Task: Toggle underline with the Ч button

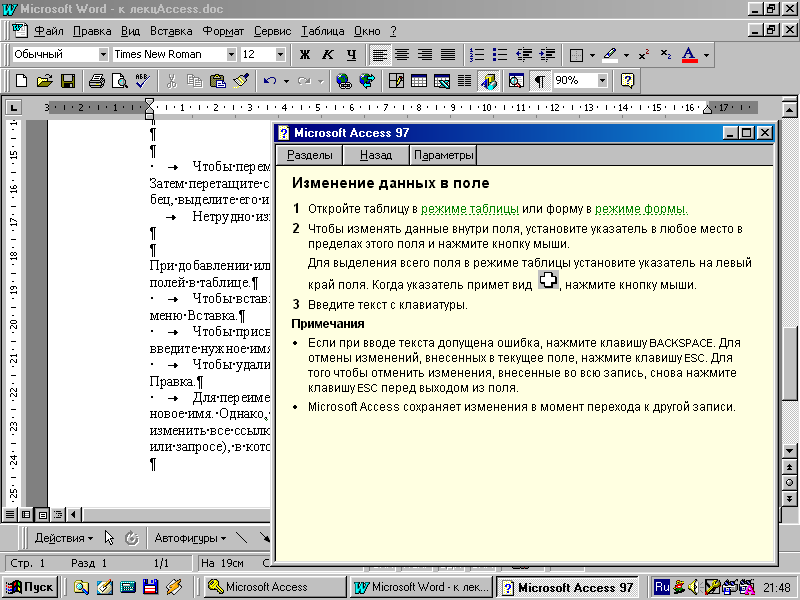Action: [351, 54]
